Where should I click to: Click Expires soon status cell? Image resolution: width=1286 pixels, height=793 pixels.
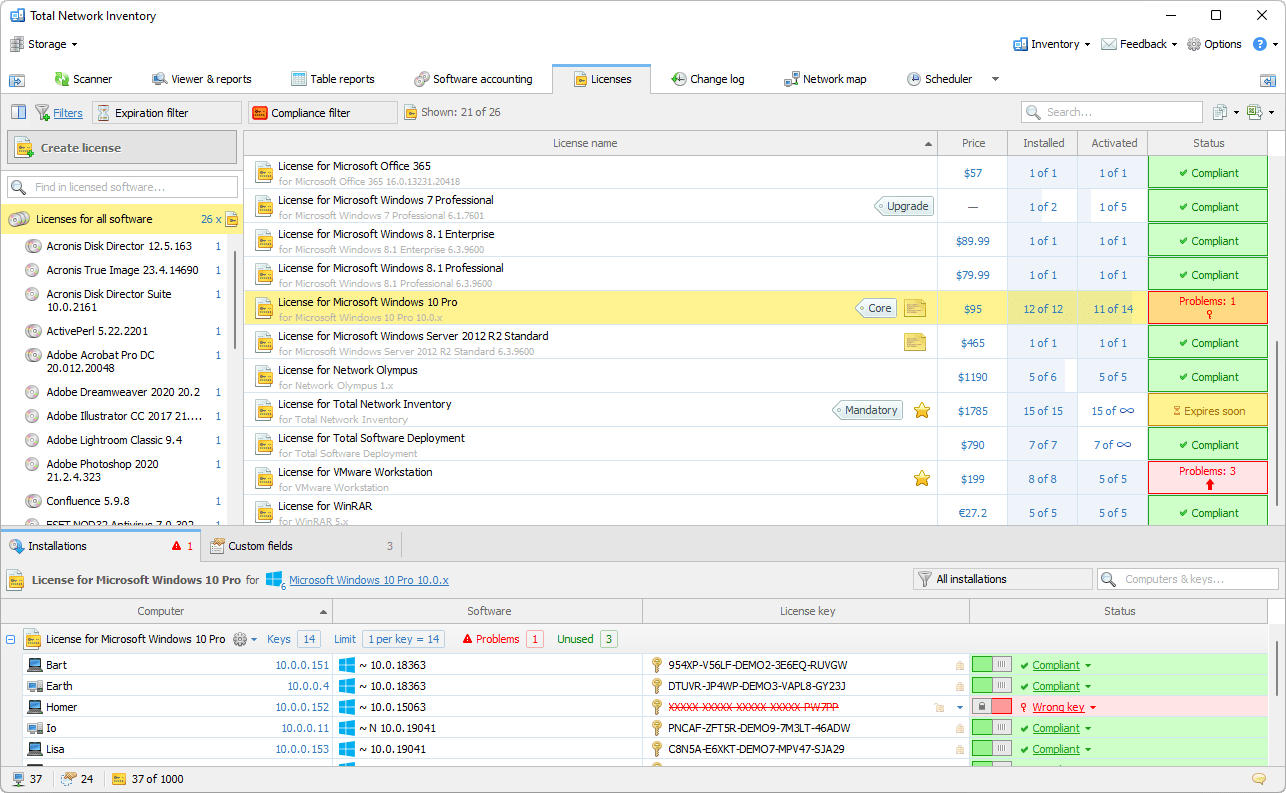(x=1208, y=411)
